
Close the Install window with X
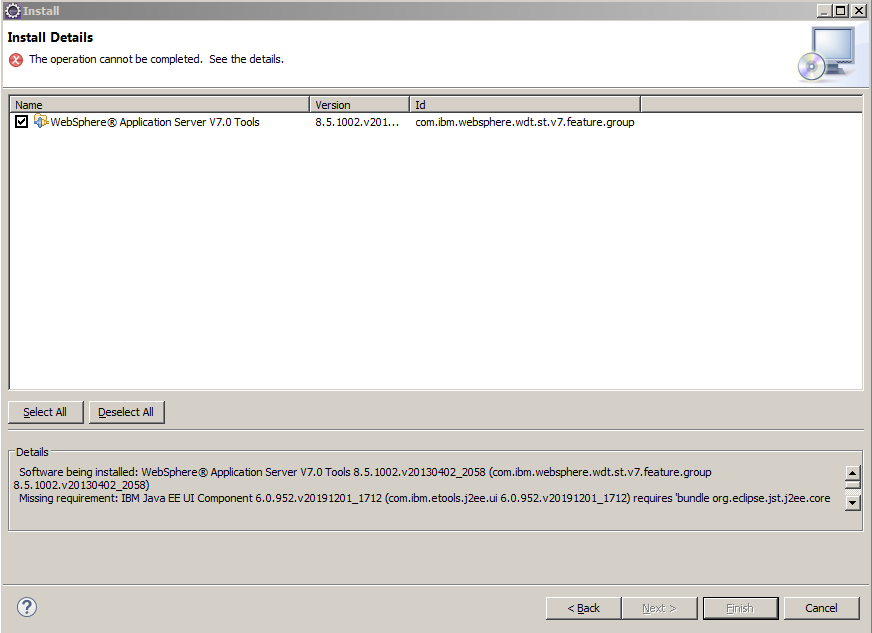pos(859,11)
